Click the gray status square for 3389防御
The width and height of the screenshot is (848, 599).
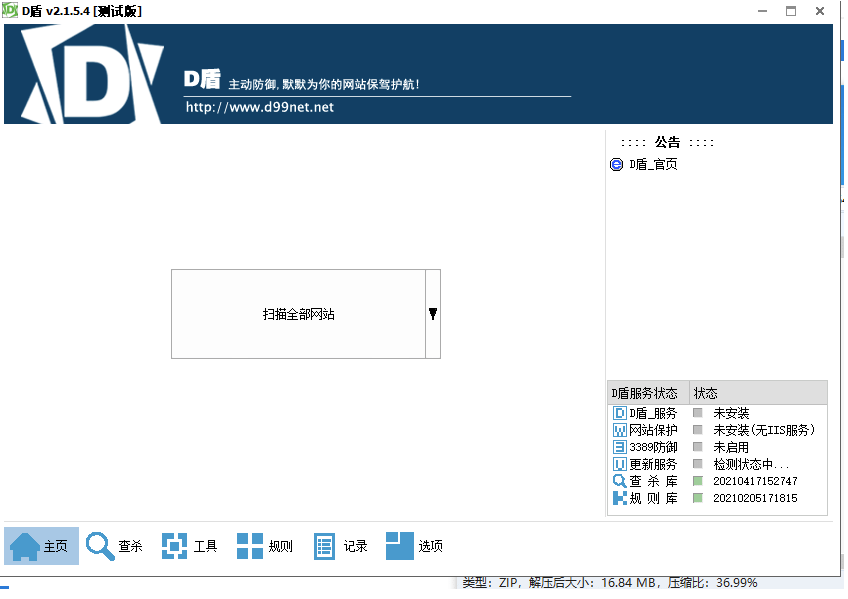click(699, 448)
